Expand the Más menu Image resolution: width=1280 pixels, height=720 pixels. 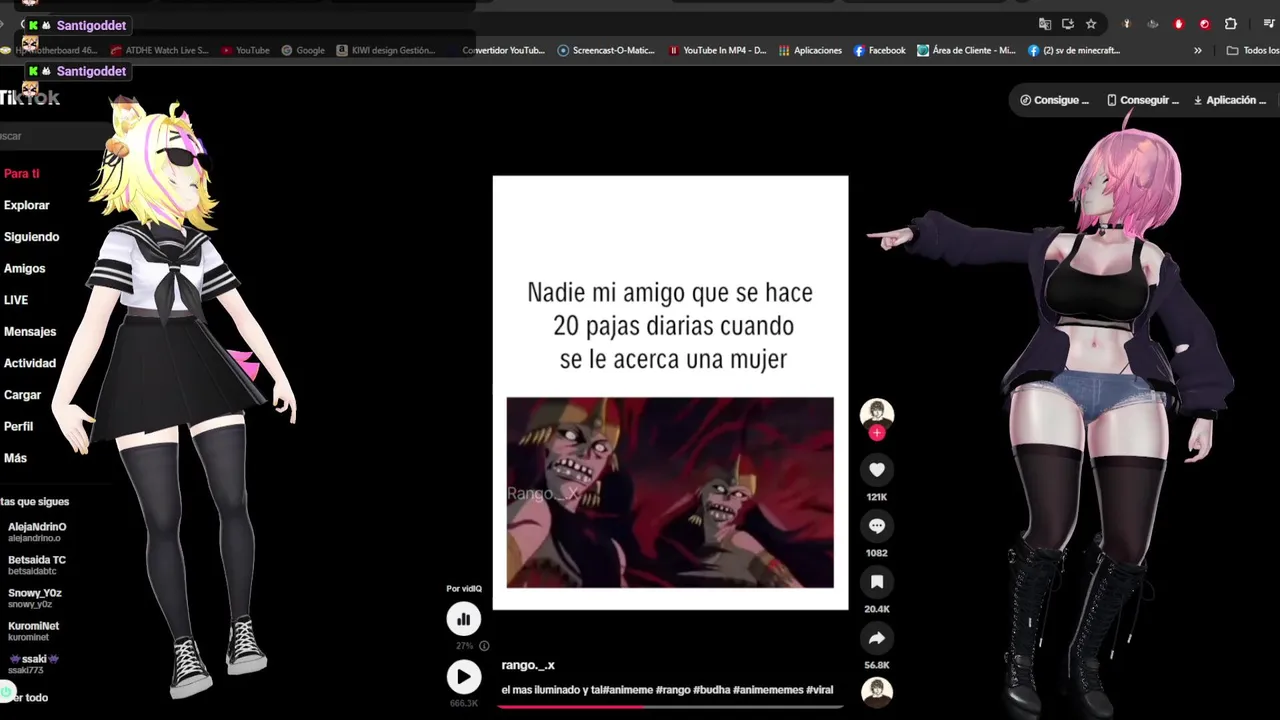(15, 458)
